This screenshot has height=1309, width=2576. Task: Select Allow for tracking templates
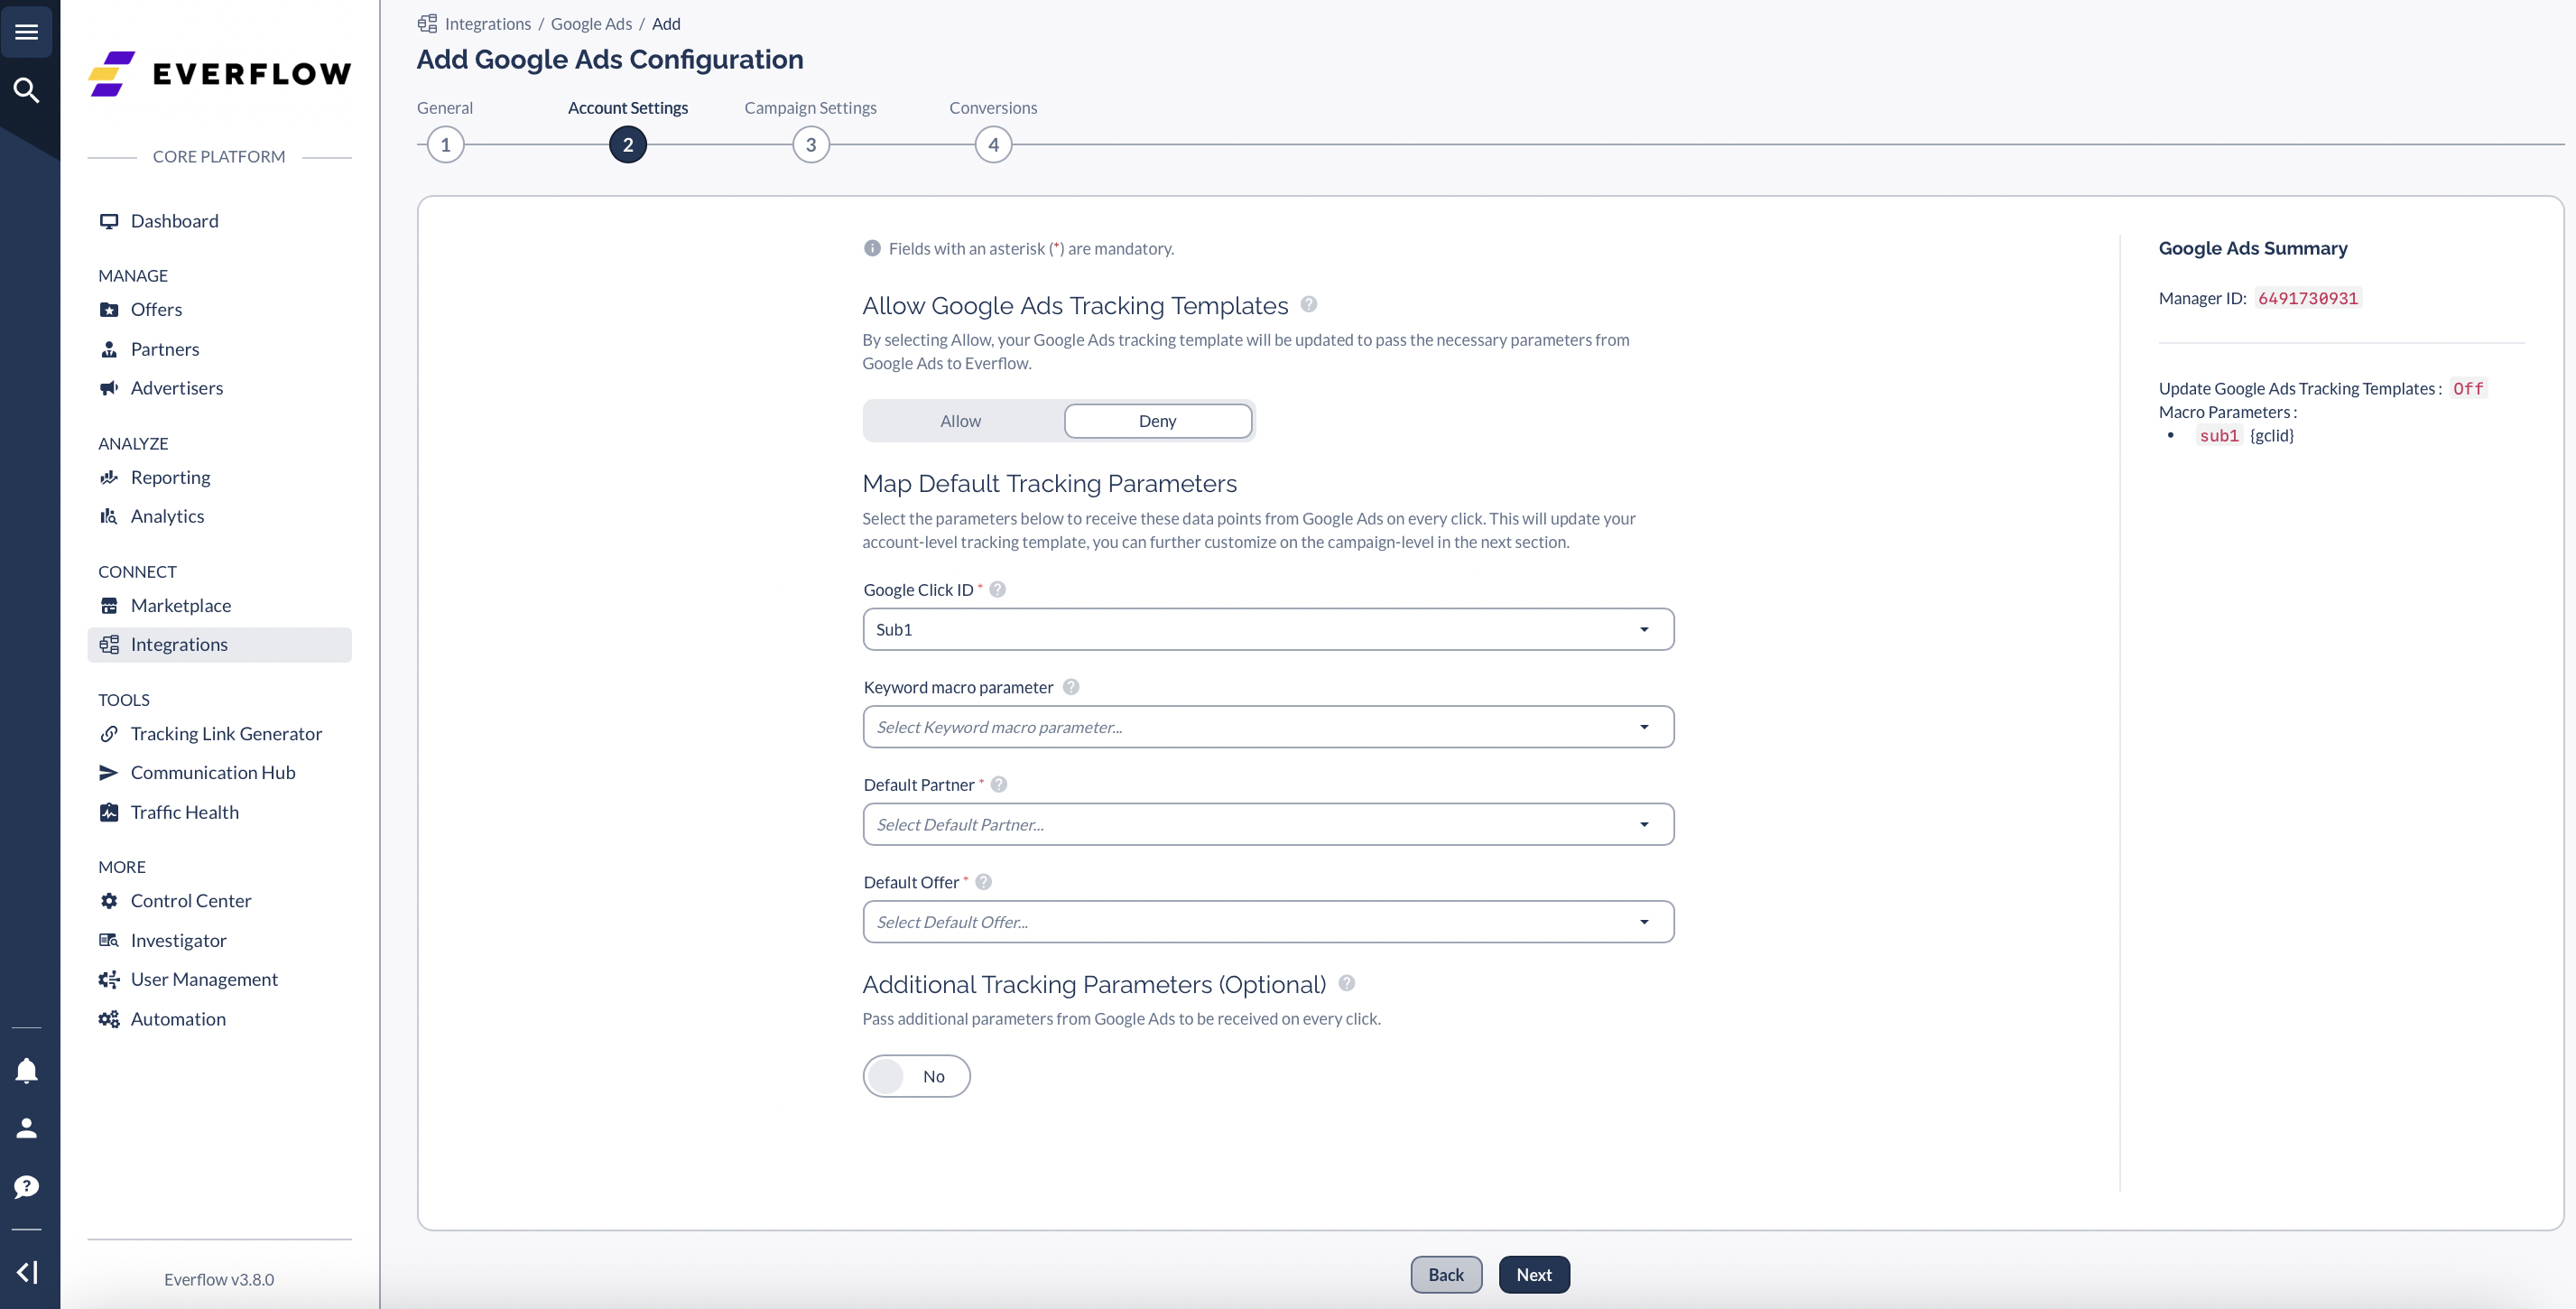(961, 421)
